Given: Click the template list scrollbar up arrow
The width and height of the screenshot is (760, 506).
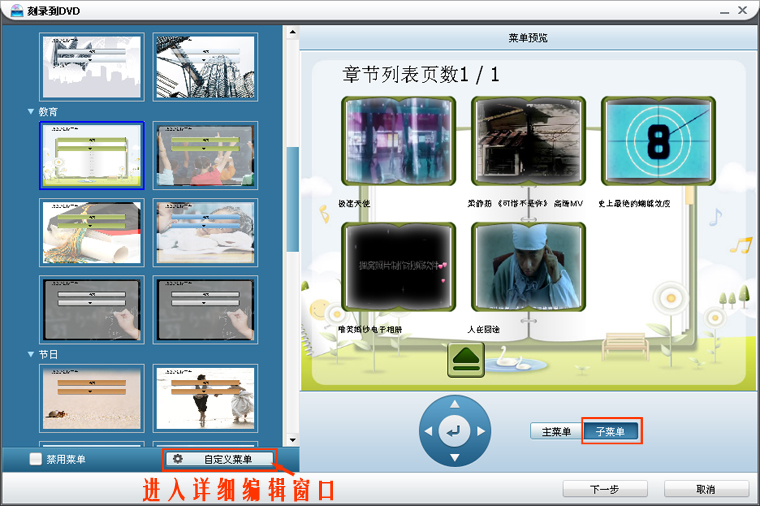Looking at the screenshot, I should [x=292, y=32].
